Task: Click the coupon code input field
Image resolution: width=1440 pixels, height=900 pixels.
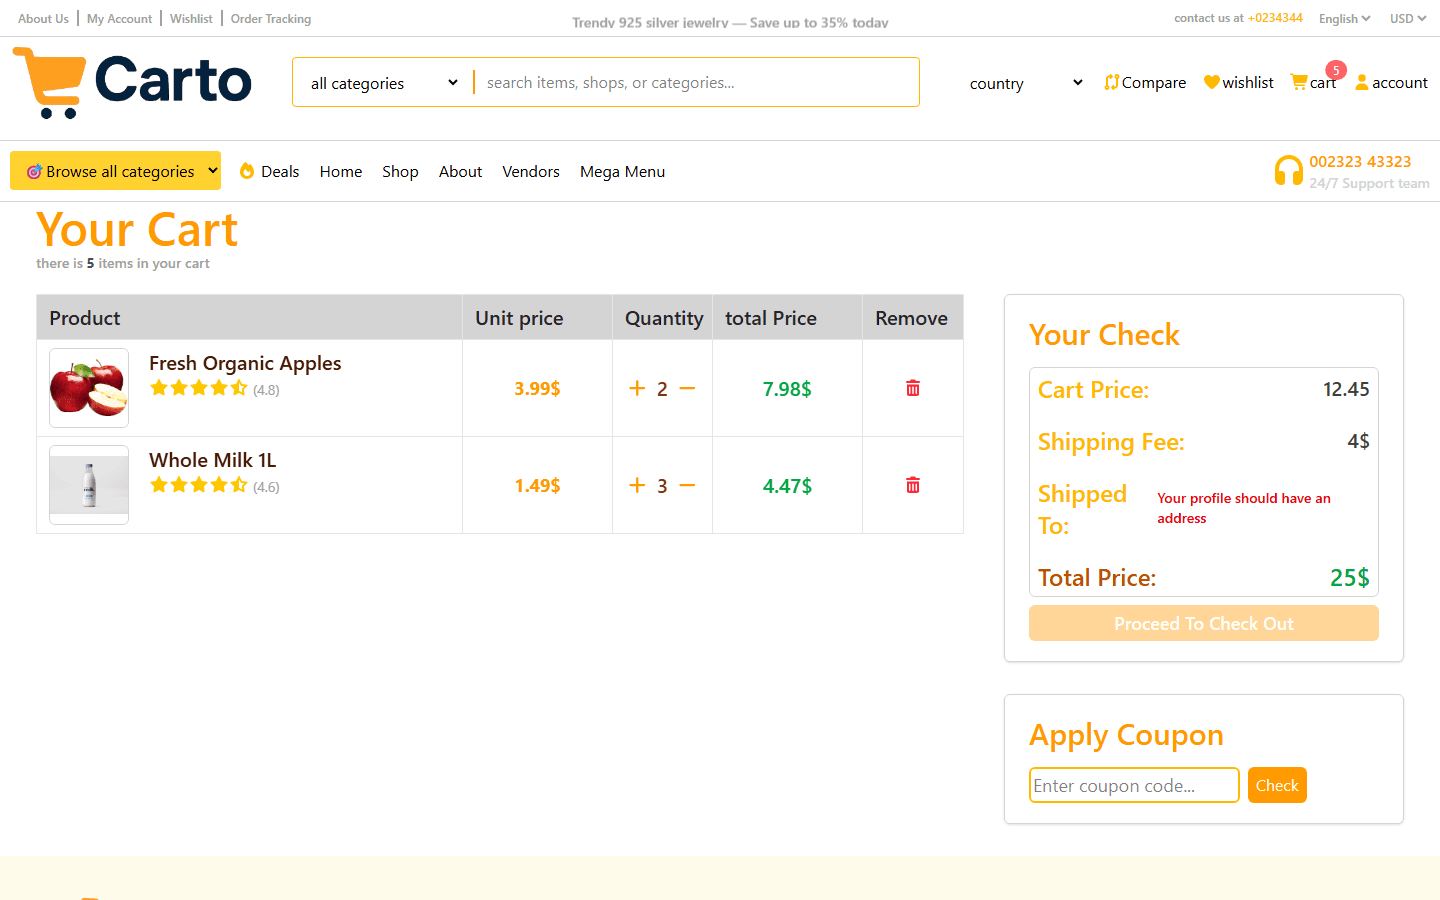Action: click(1134, 785)
